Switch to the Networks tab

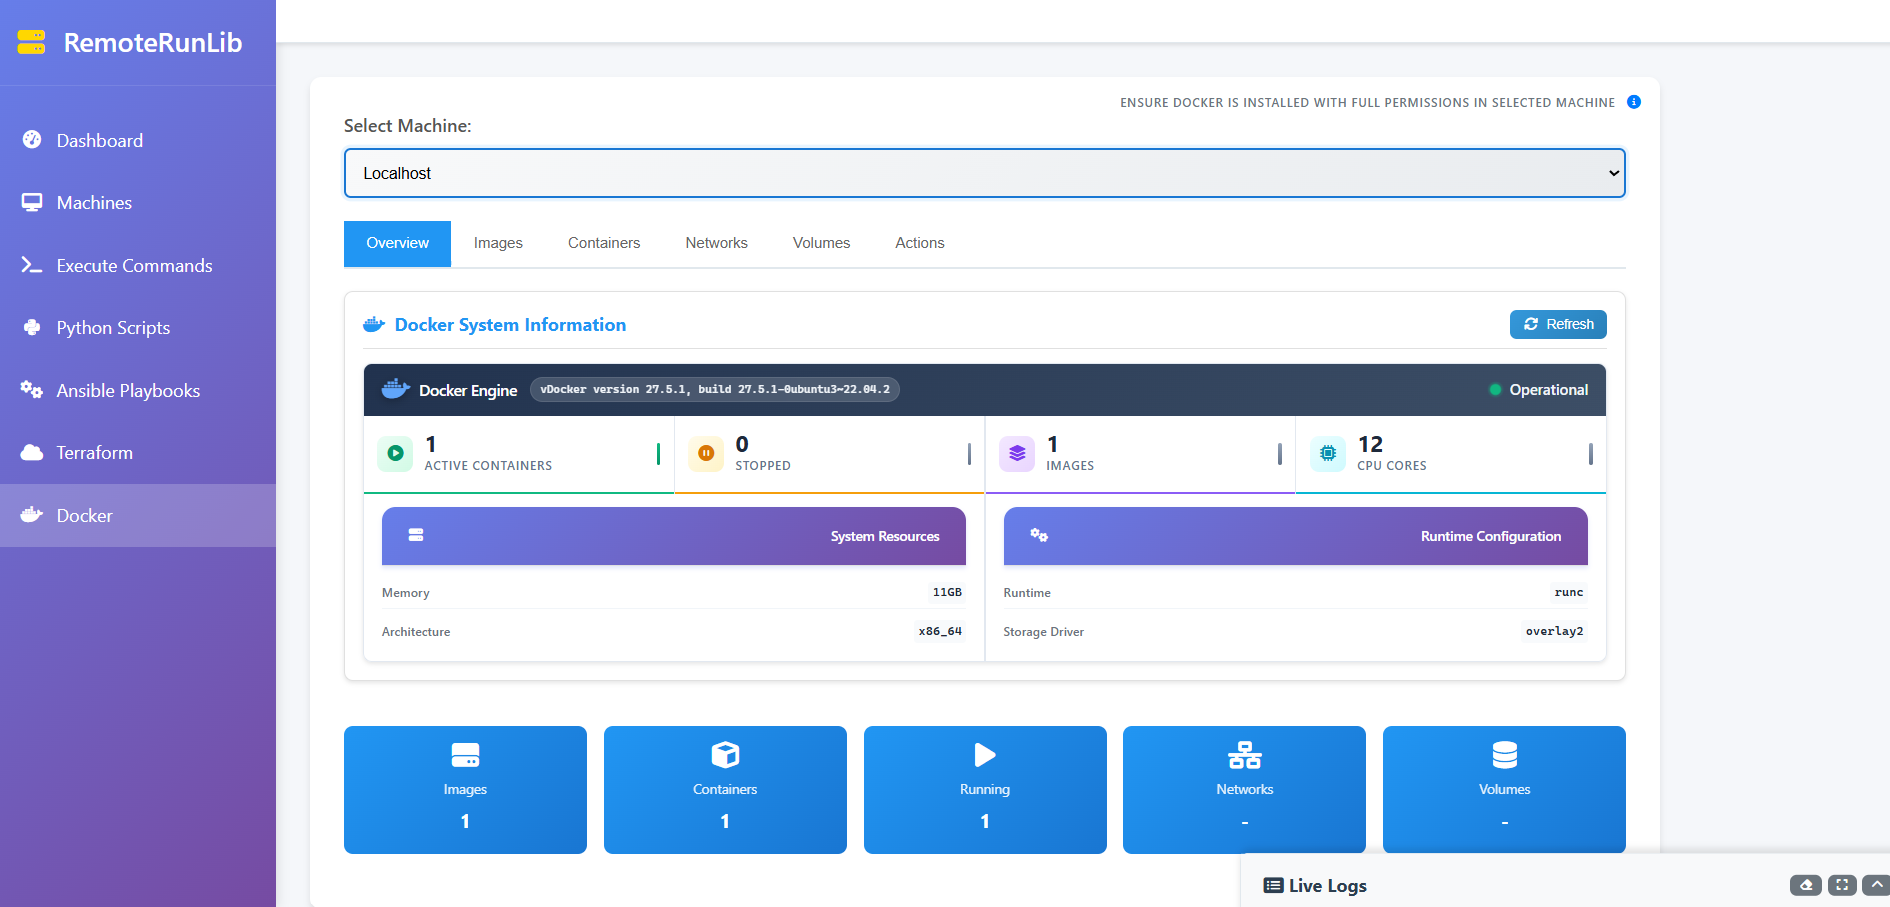click(x=716, y=243)
